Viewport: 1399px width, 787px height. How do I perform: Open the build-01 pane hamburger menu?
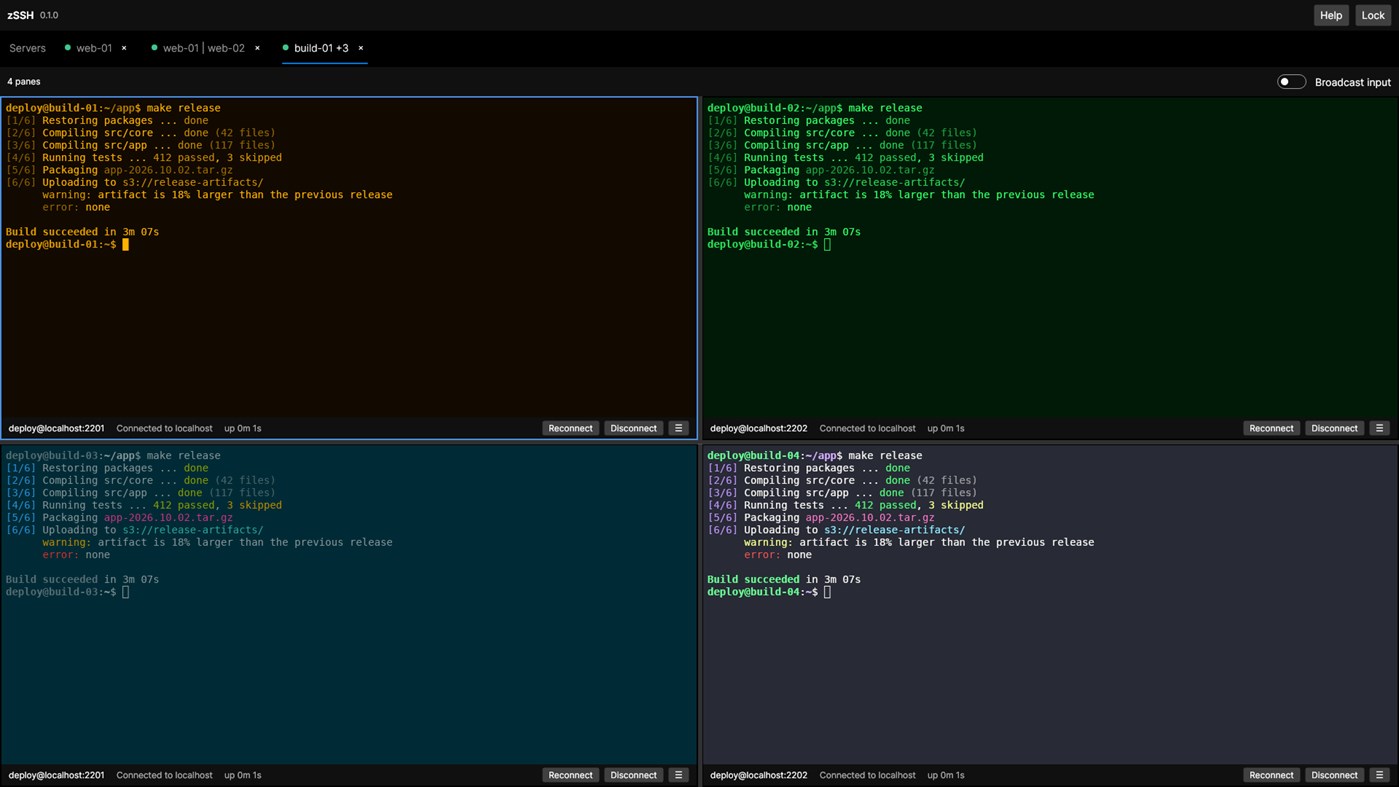point(679,428)
